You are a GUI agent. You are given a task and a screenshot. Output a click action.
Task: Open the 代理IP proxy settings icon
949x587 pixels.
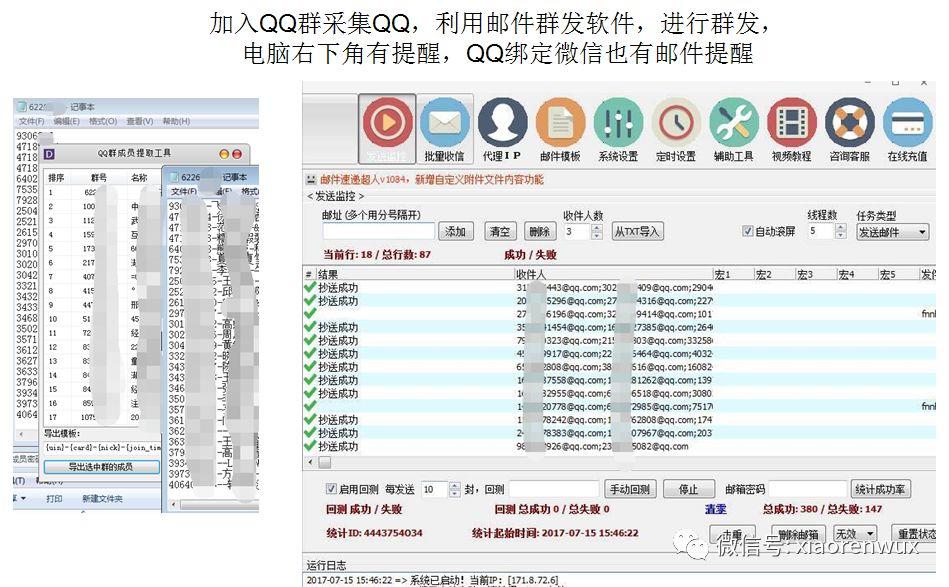[x=502, y=123]
